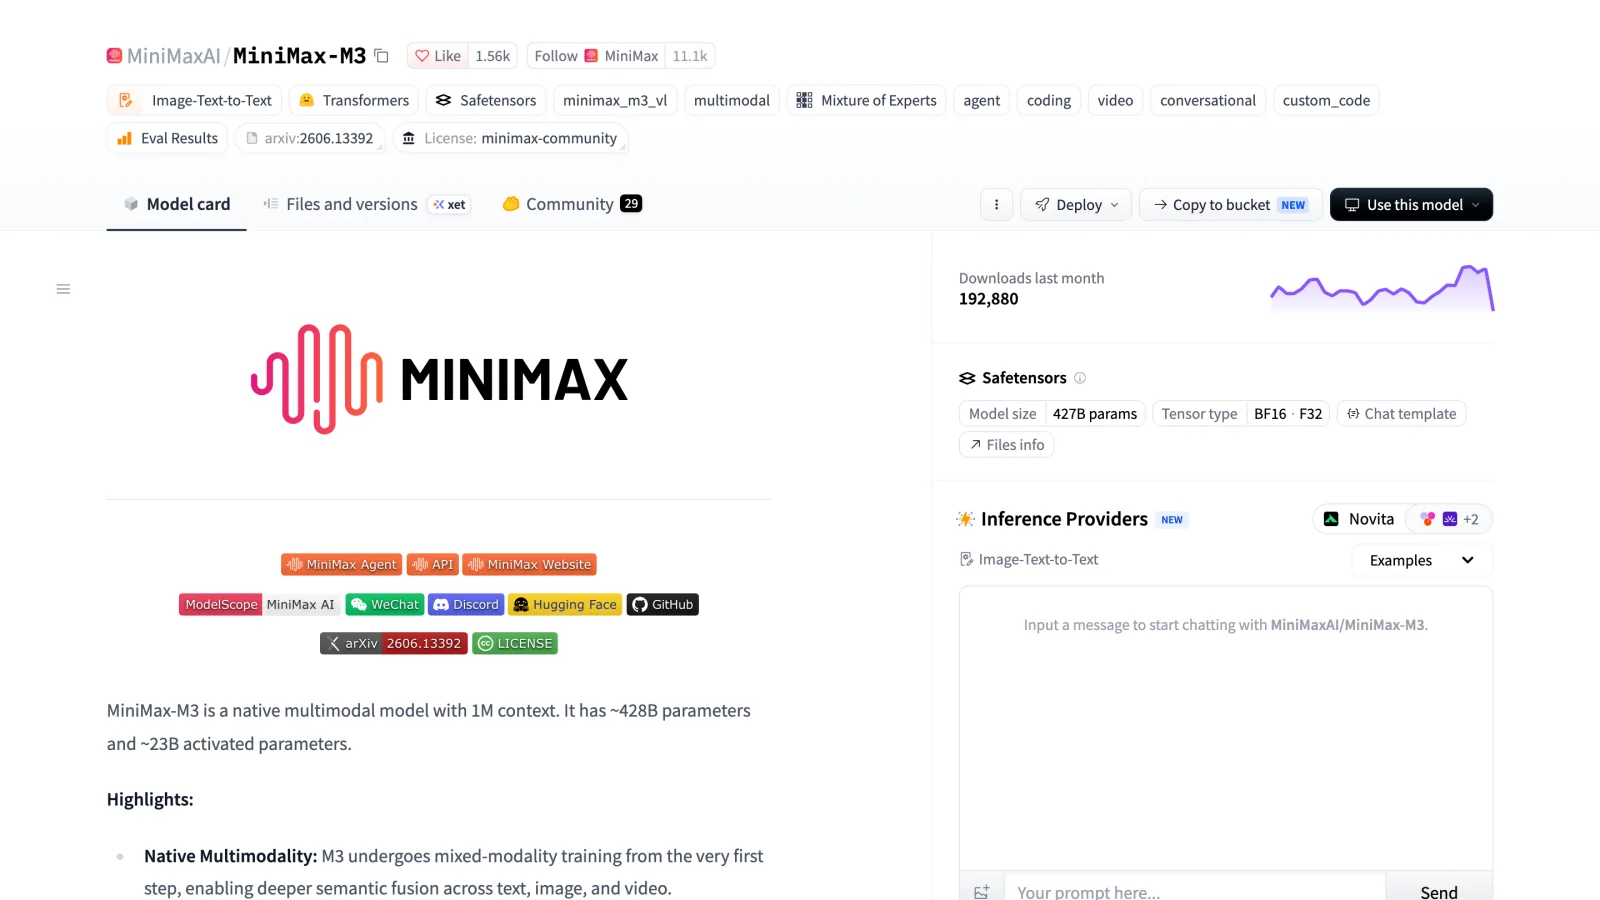This screenshot has width=1600, height=900.
Task: Click the Safetensors info icon
Action: [1080, 378]
